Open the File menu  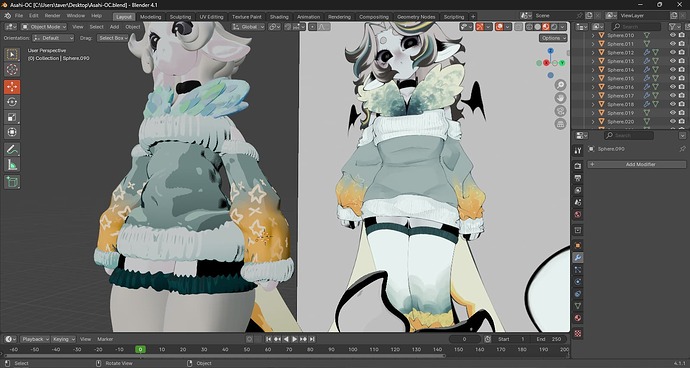19,16
